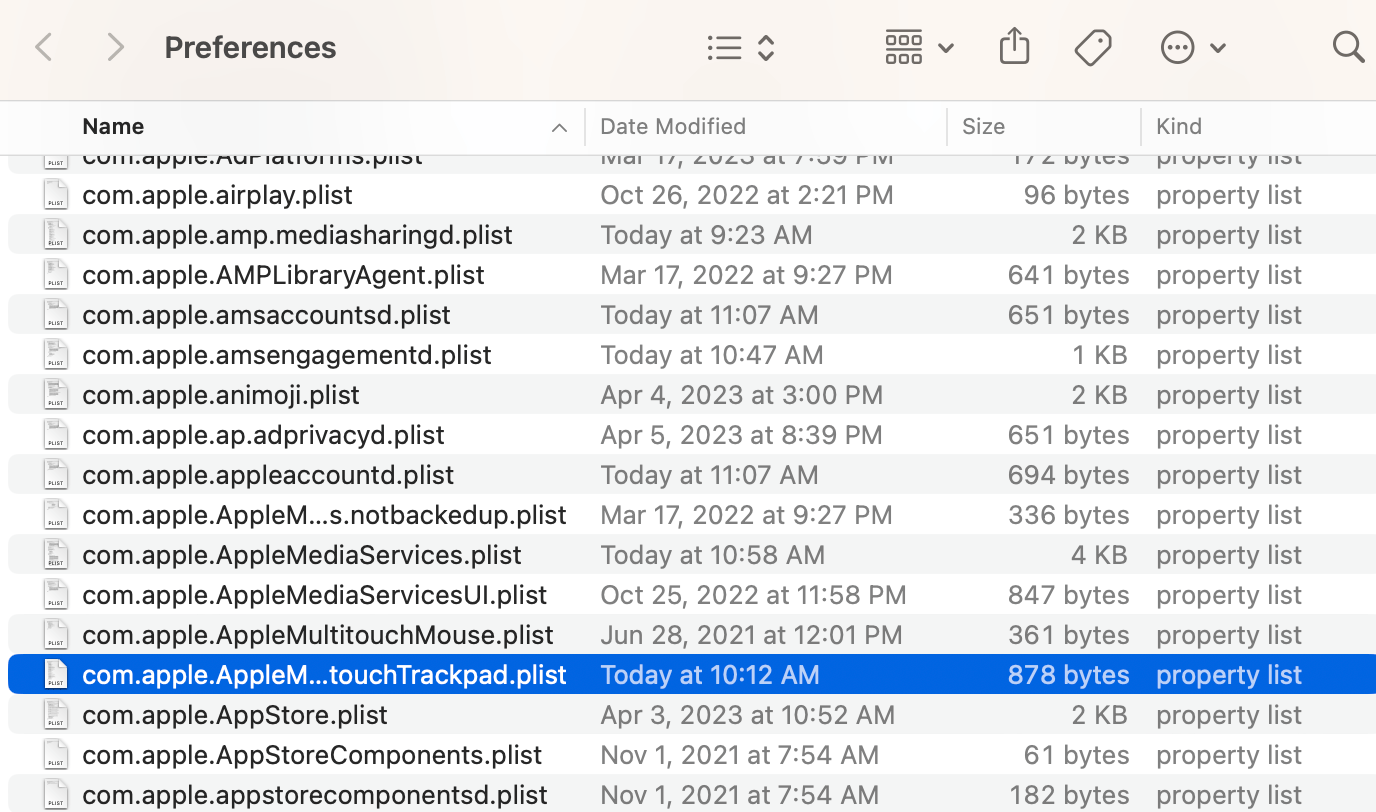Click the 336 bytes size value
1376x812 pixels.
(x=1069, y=515)
